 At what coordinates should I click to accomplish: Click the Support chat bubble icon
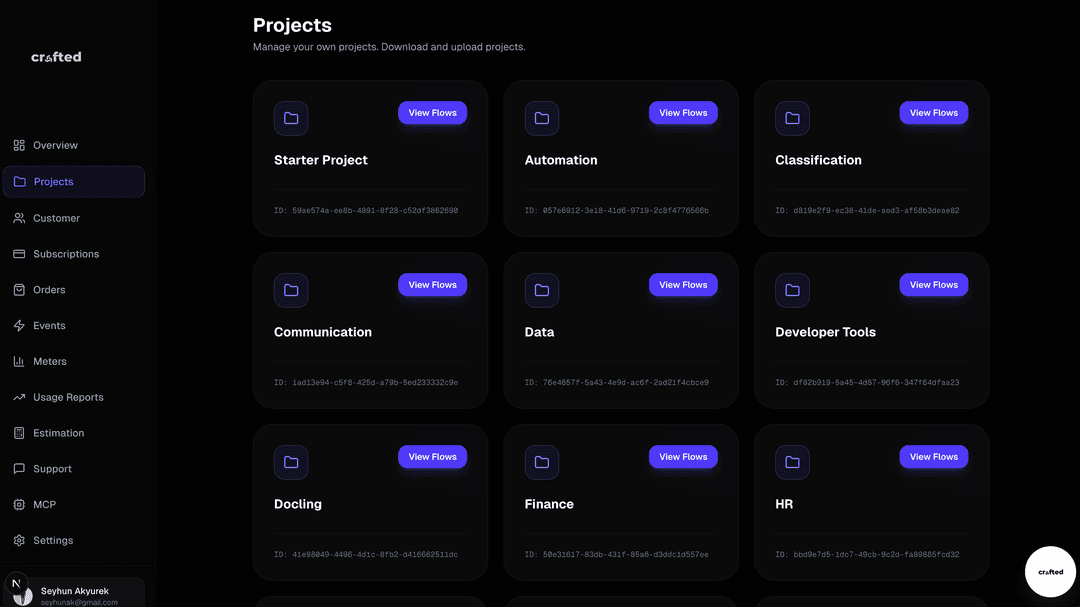19,469
